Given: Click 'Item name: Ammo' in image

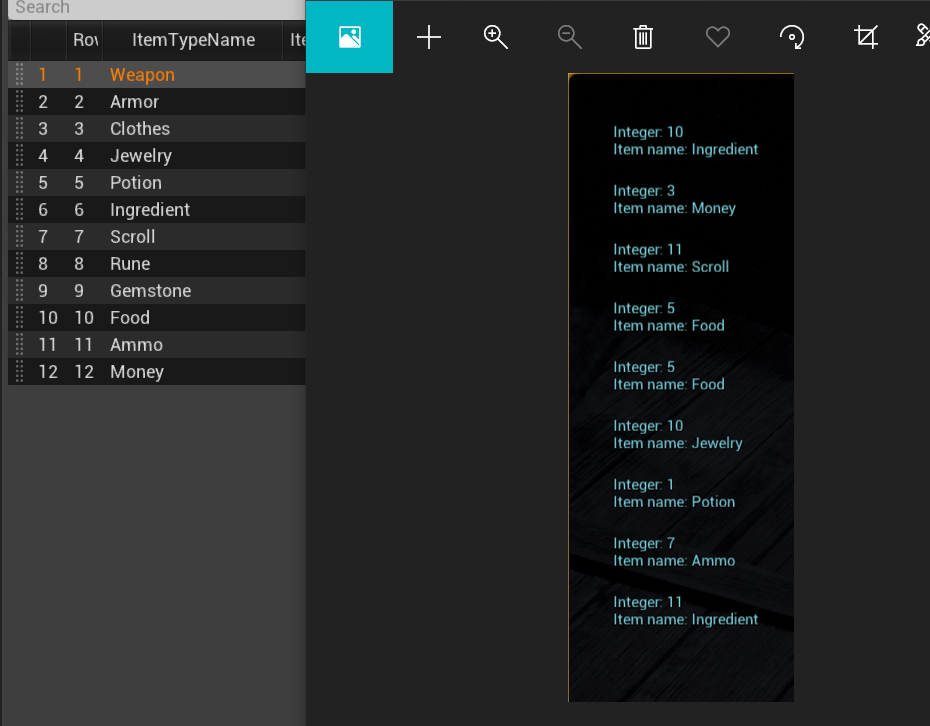Looking at the screenshot, I should click(674, 561).
